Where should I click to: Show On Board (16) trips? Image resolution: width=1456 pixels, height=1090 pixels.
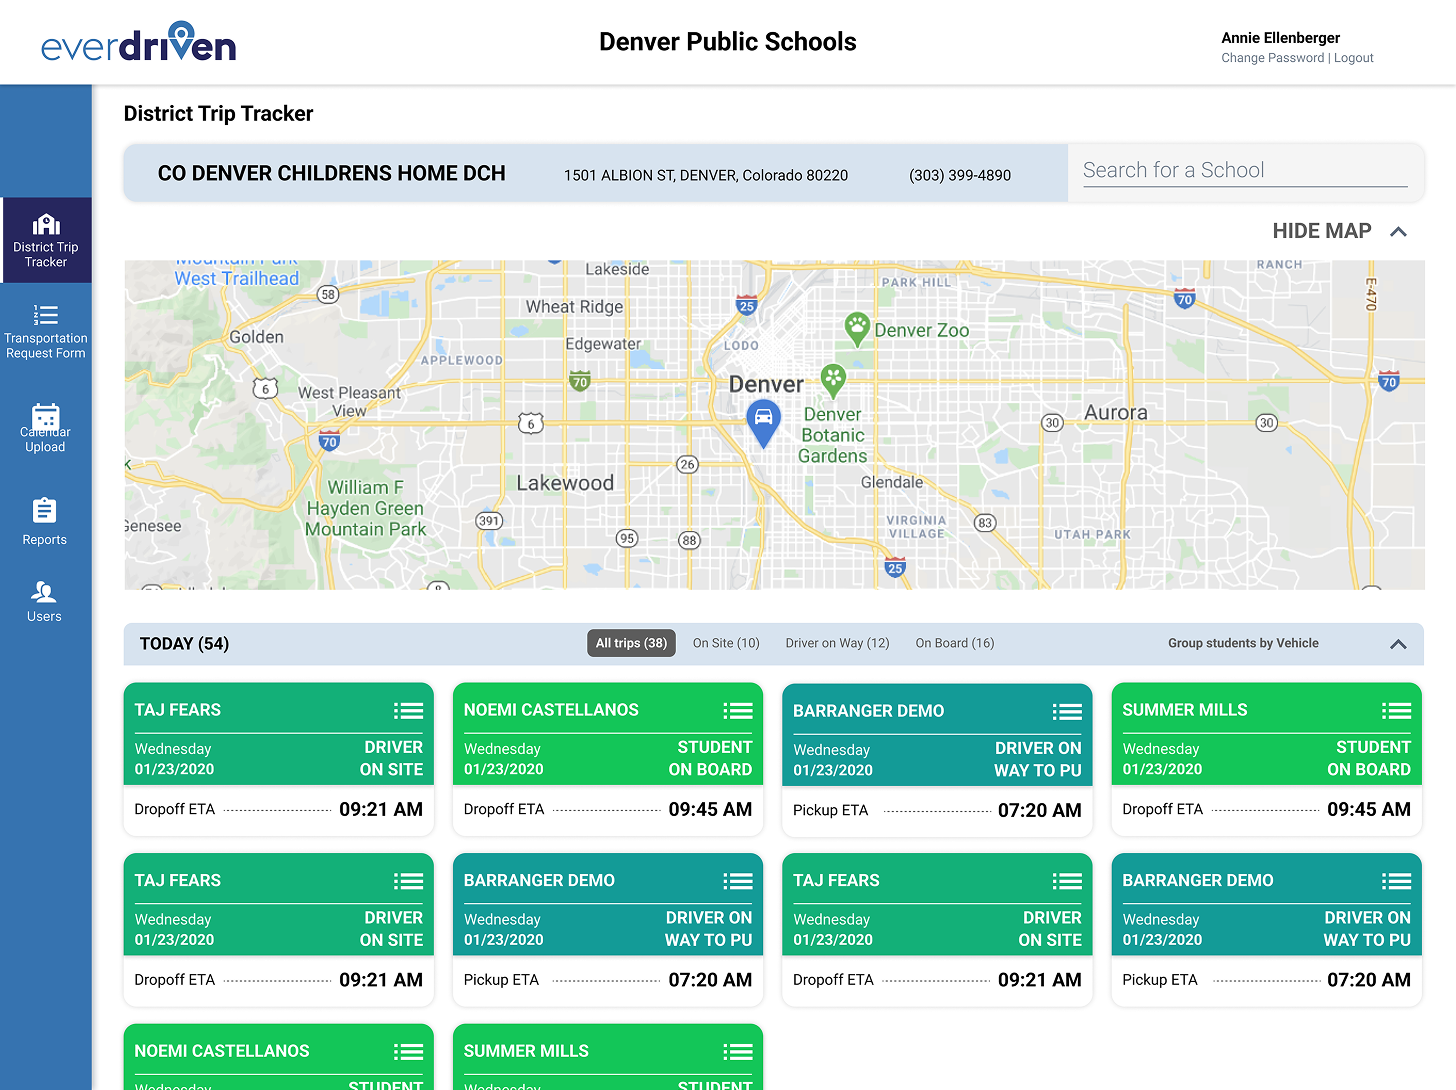[955, 643]
